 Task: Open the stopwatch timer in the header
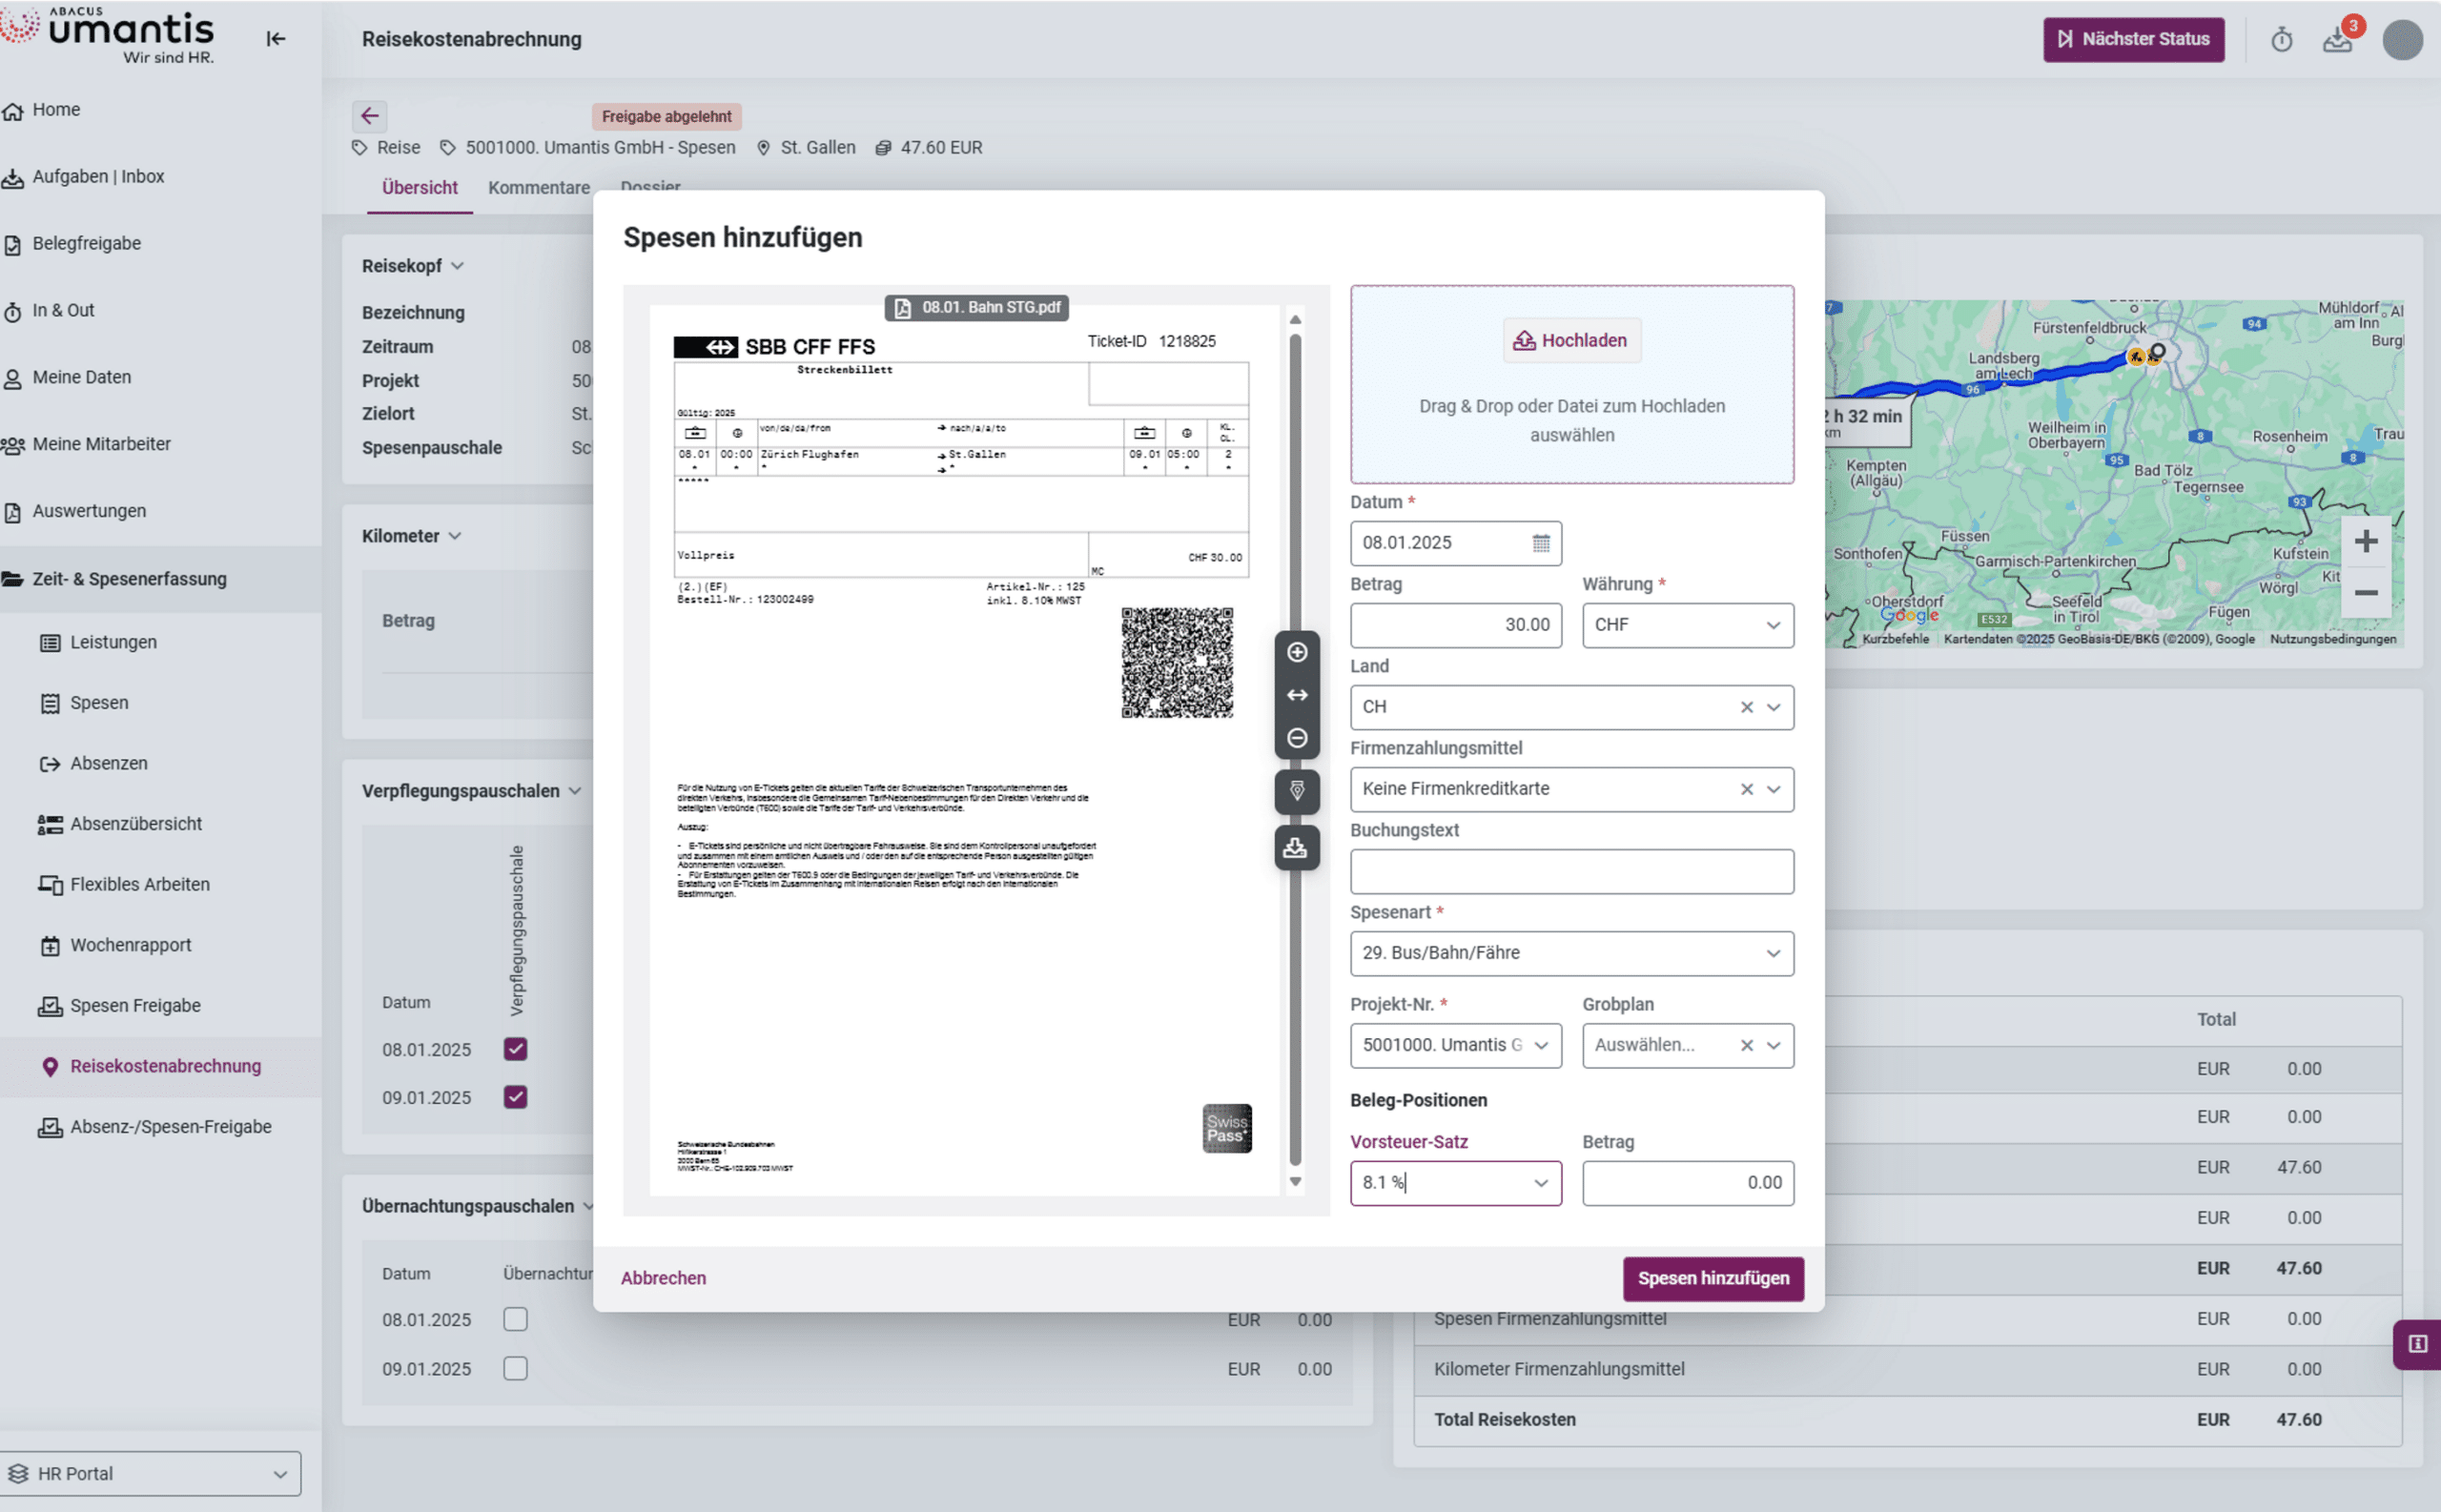click(2283, 39)
